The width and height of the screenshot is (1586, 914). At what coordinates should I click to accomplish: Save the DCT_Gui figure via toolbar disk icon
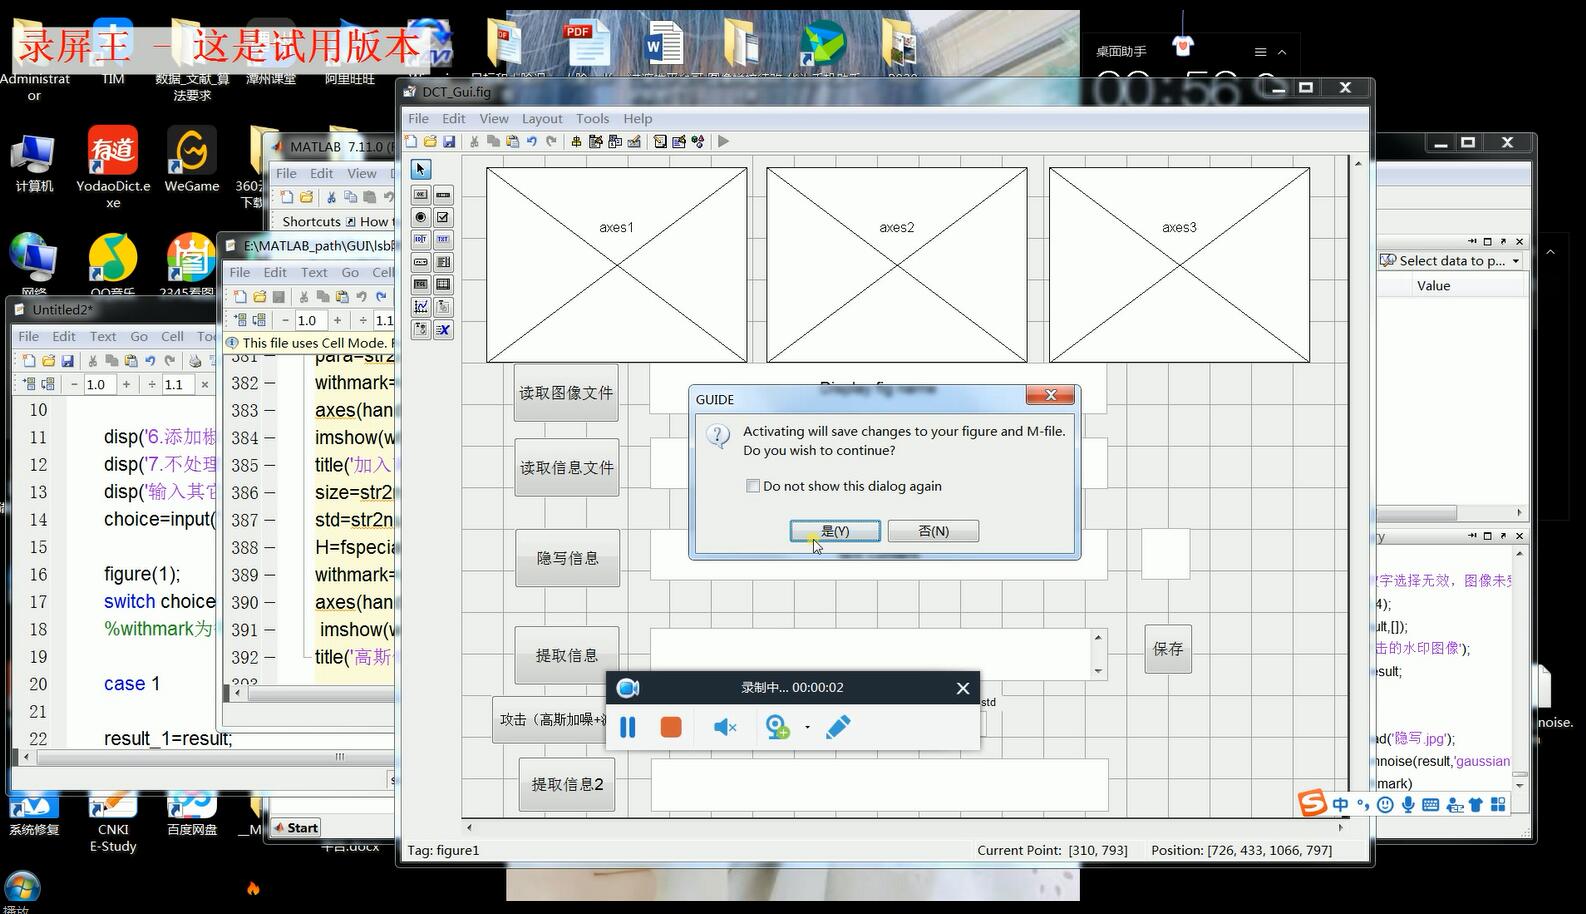(449, 141)
